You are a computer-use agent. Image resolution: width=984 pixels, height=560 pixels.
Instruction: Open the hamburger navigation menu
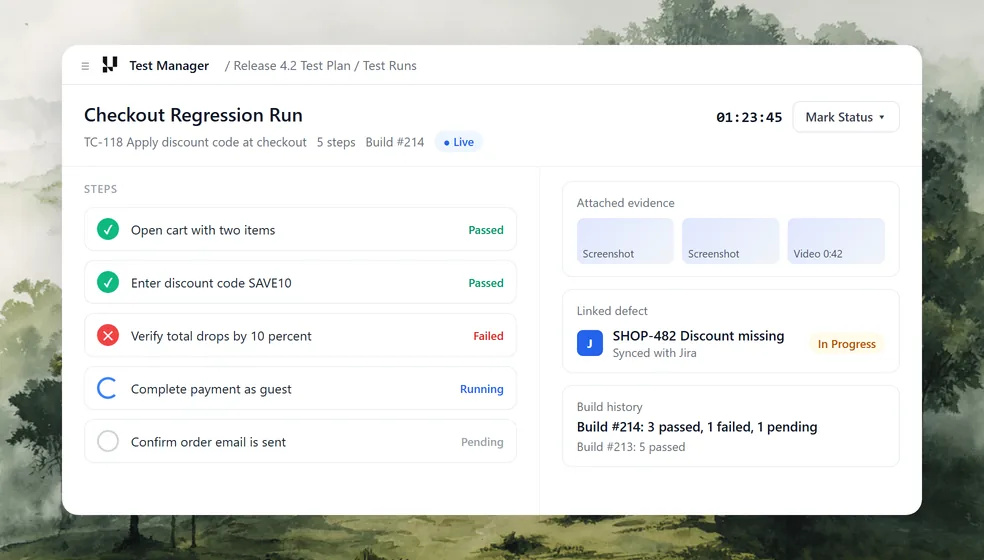click(85, 66)
